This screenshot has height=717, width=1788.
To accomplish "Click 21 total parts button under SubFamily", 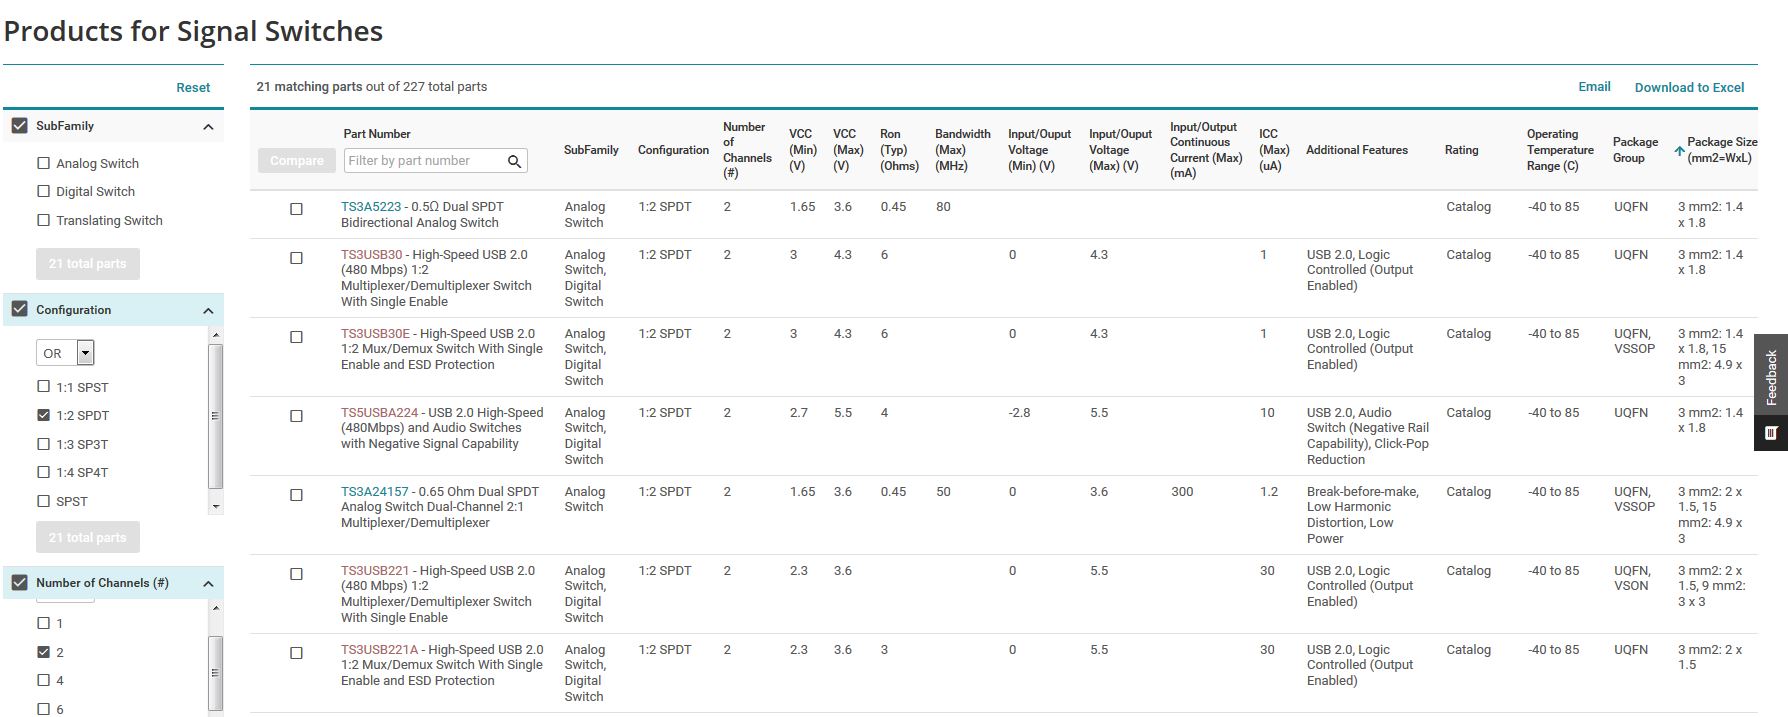I will coord(88,264).
